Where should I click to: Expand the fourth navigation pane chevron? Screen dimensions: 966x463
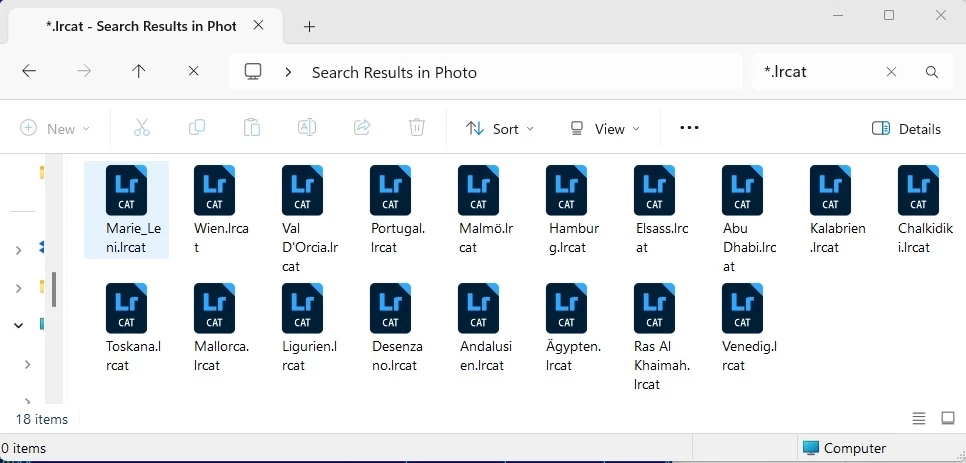(27, 364)
